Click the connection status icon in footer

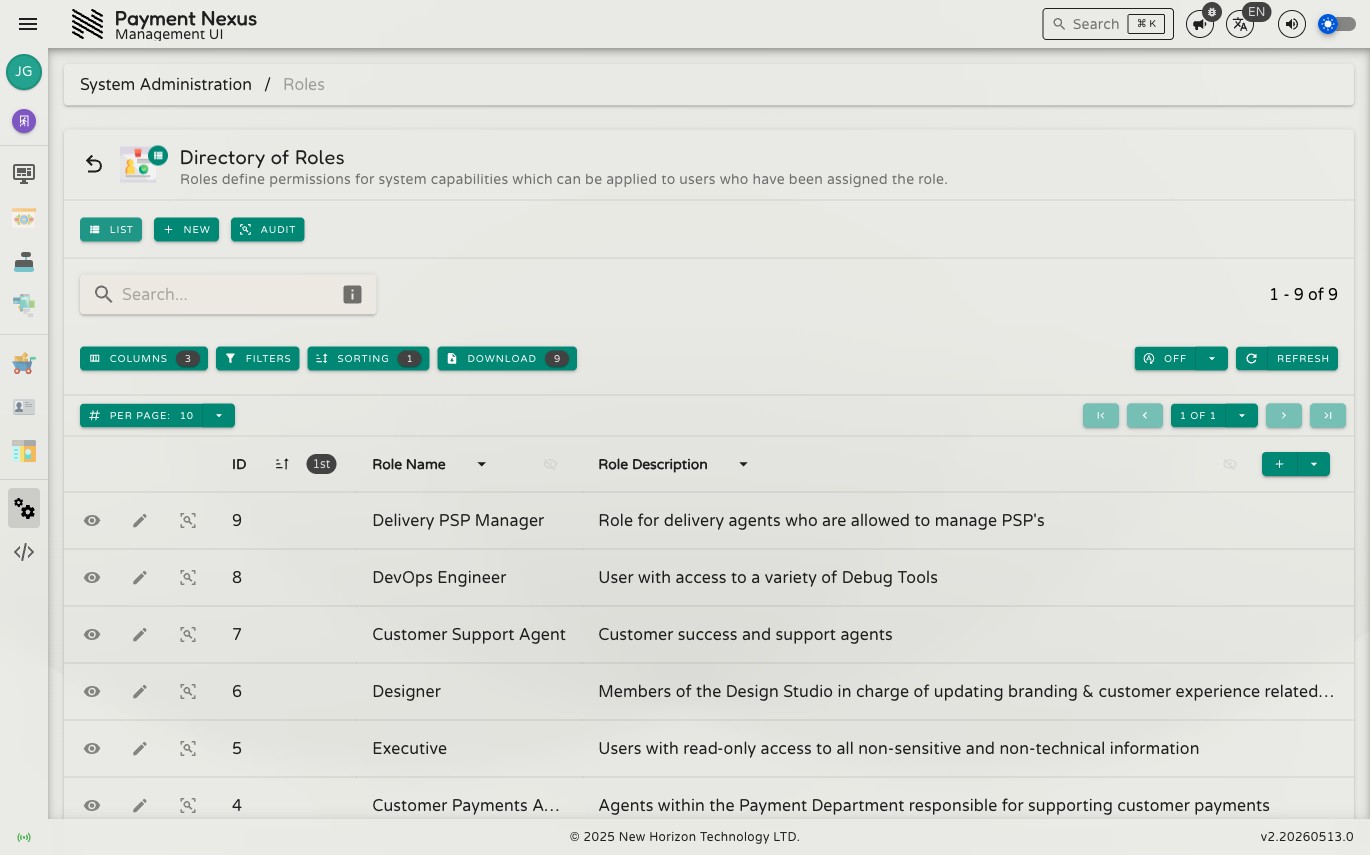click(24, 837)
